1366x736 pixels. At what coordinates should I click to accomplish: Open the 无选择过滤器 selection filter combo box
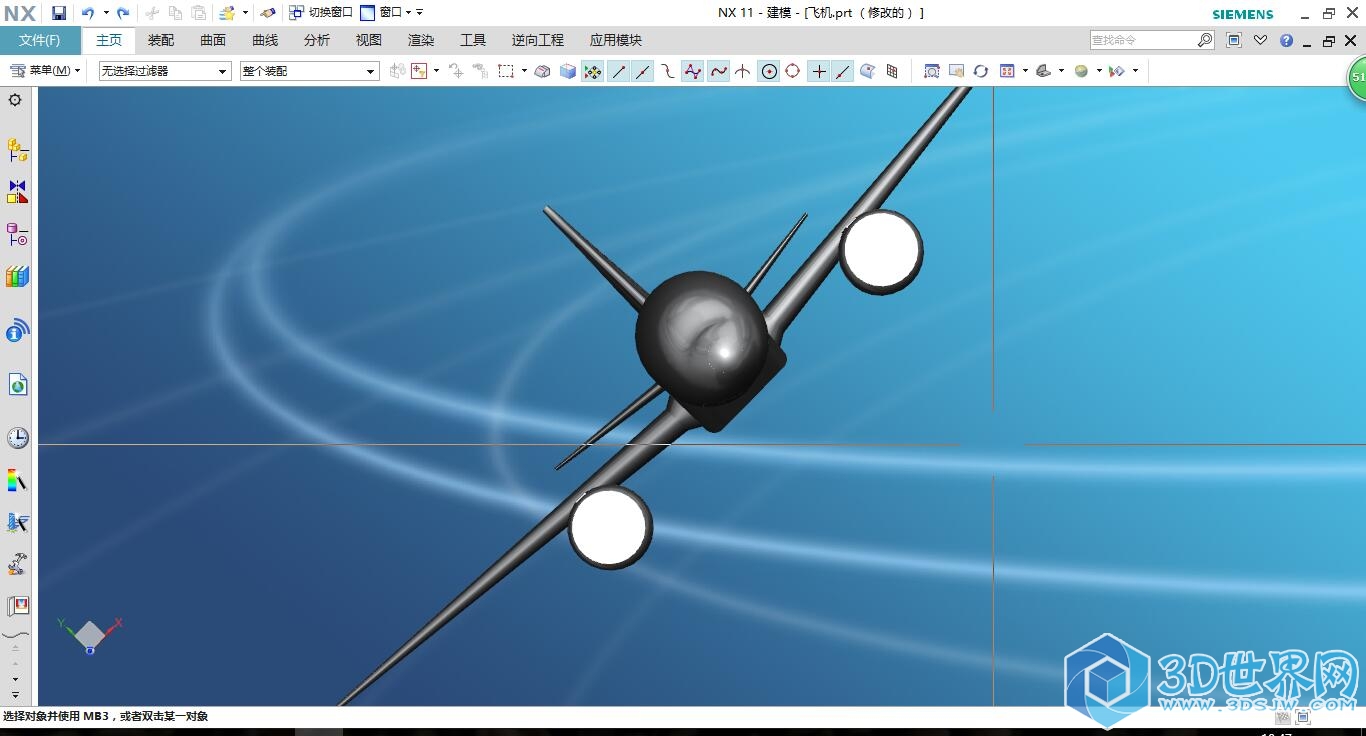pyautogui.click(x=165, y=71)
